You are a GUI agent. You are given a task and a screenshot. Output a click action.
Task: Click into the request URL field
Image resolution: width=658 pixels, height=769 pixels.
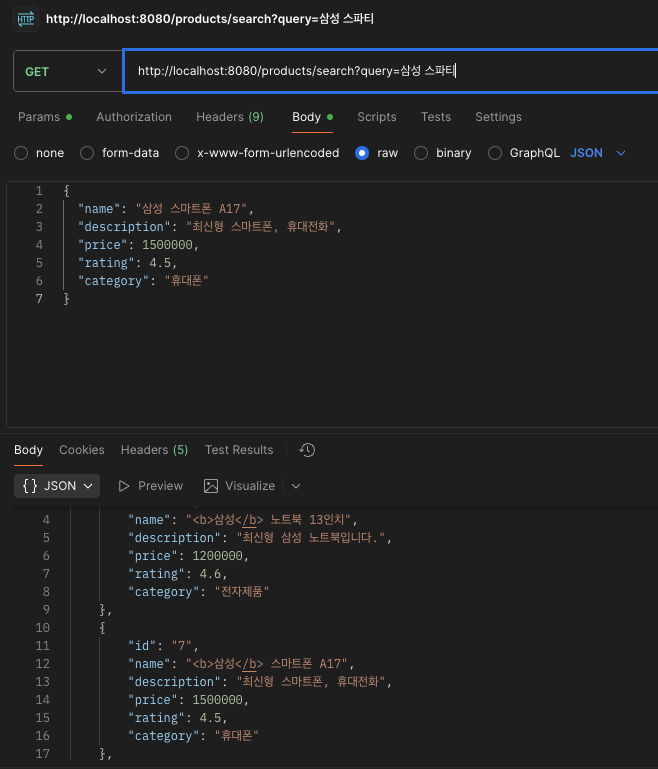391,71
